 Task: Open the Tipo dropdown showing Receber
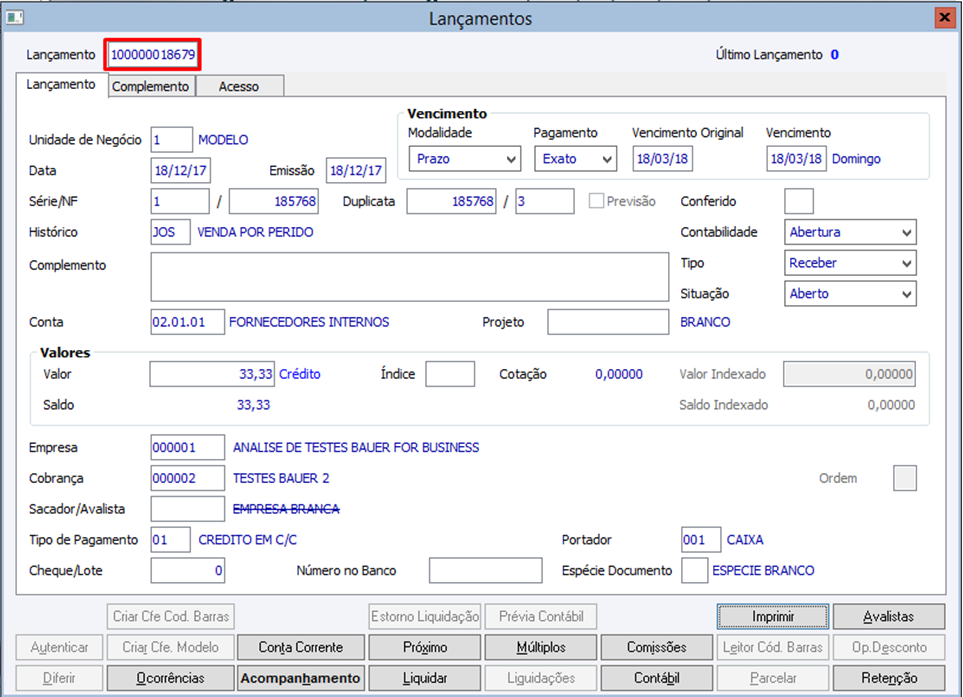[850, 263]
